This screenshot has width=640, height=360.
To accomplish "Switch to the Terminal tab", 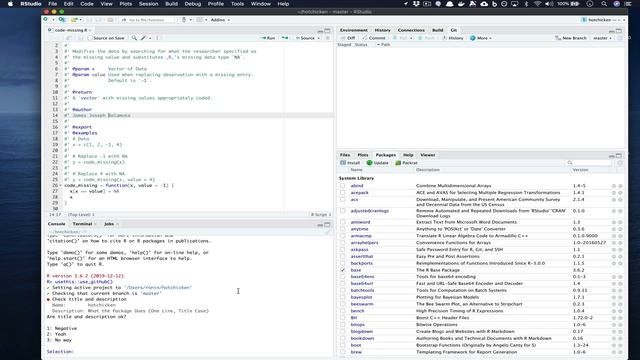I will [82, 224].
